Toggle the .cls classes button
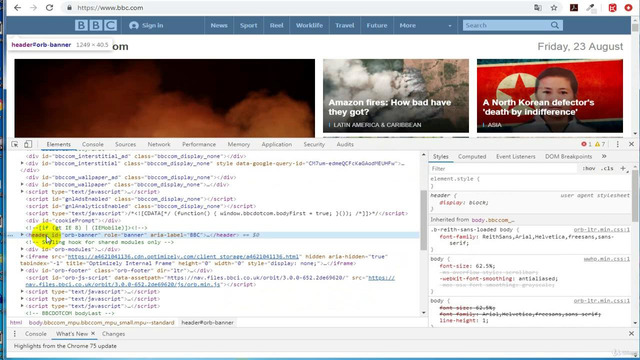The image size is (640, 360). (607, 168)
